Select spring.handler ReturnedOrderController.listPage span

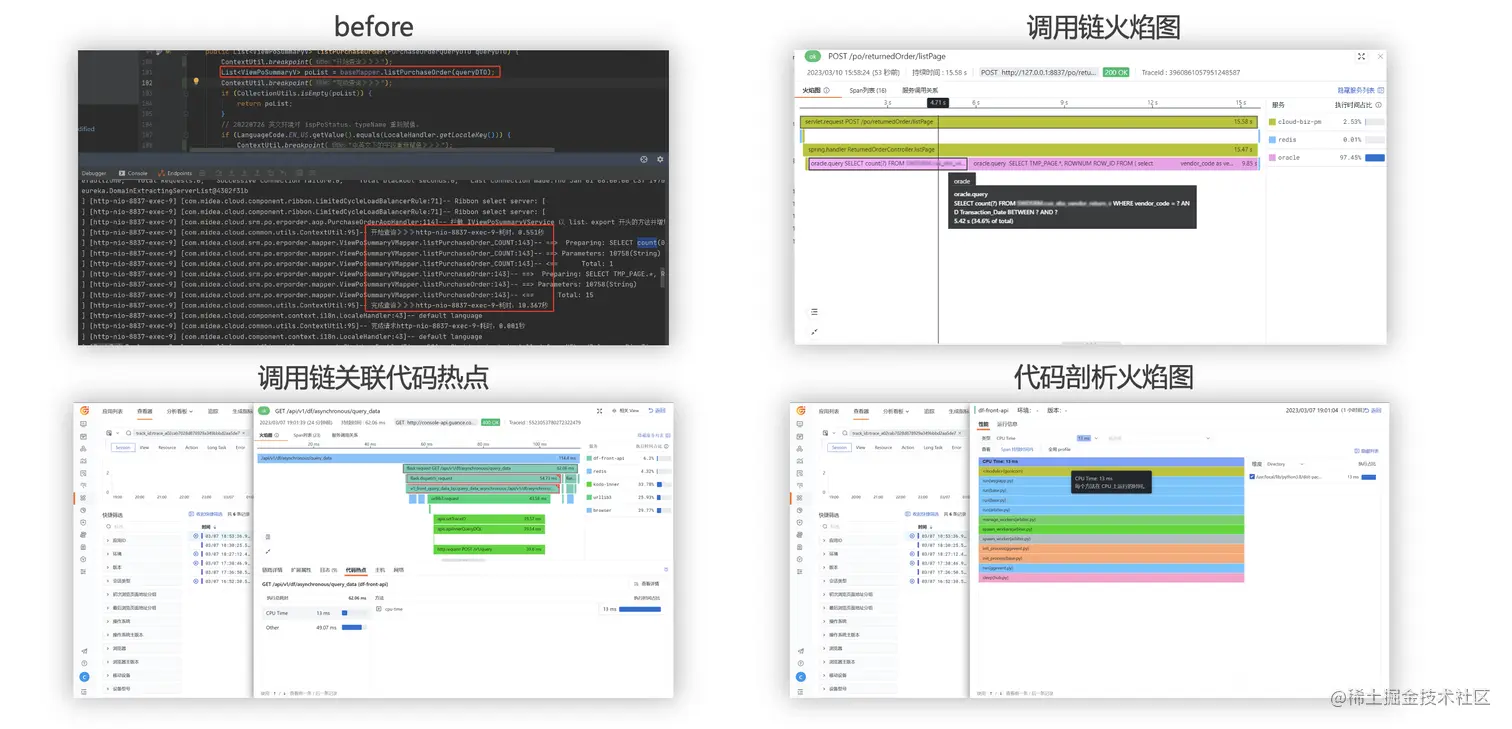click(1031, 149)
